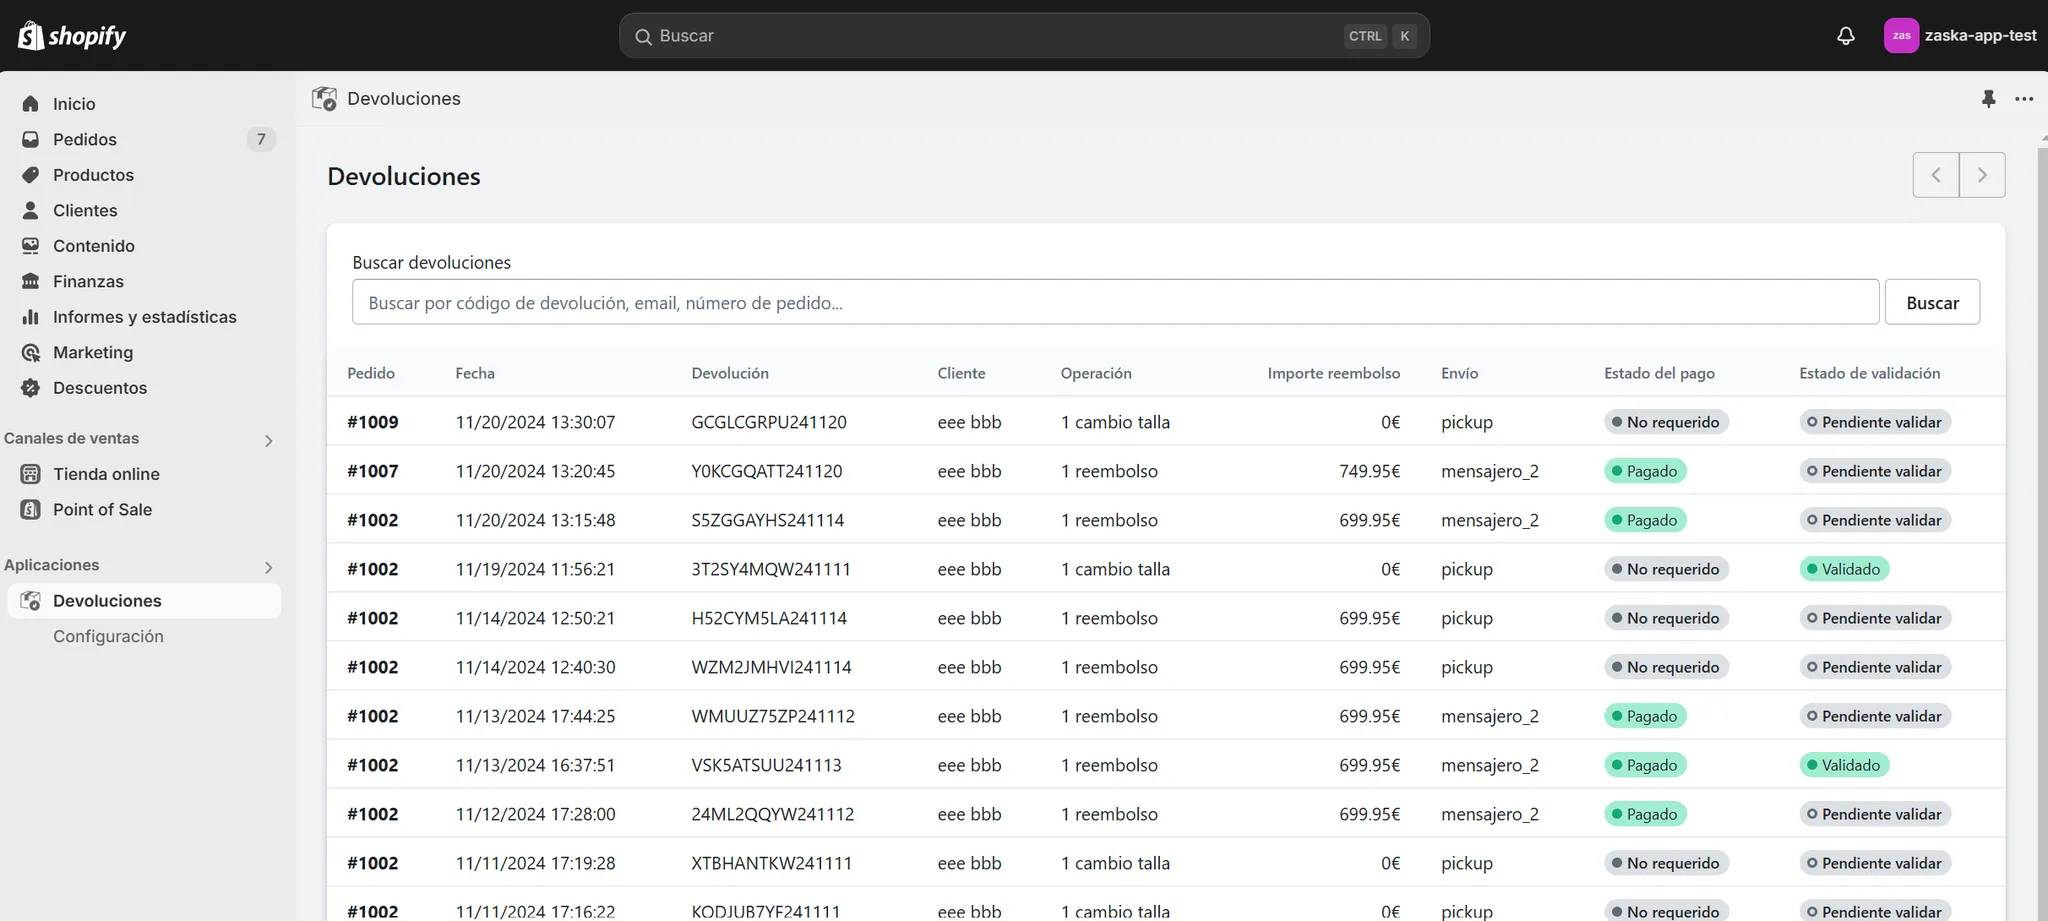The width and height of the screenshot is (2048, 921).
Task: Click the Contenido icon in sidebar
Action: pyautogui.click(x=31, y=246)
